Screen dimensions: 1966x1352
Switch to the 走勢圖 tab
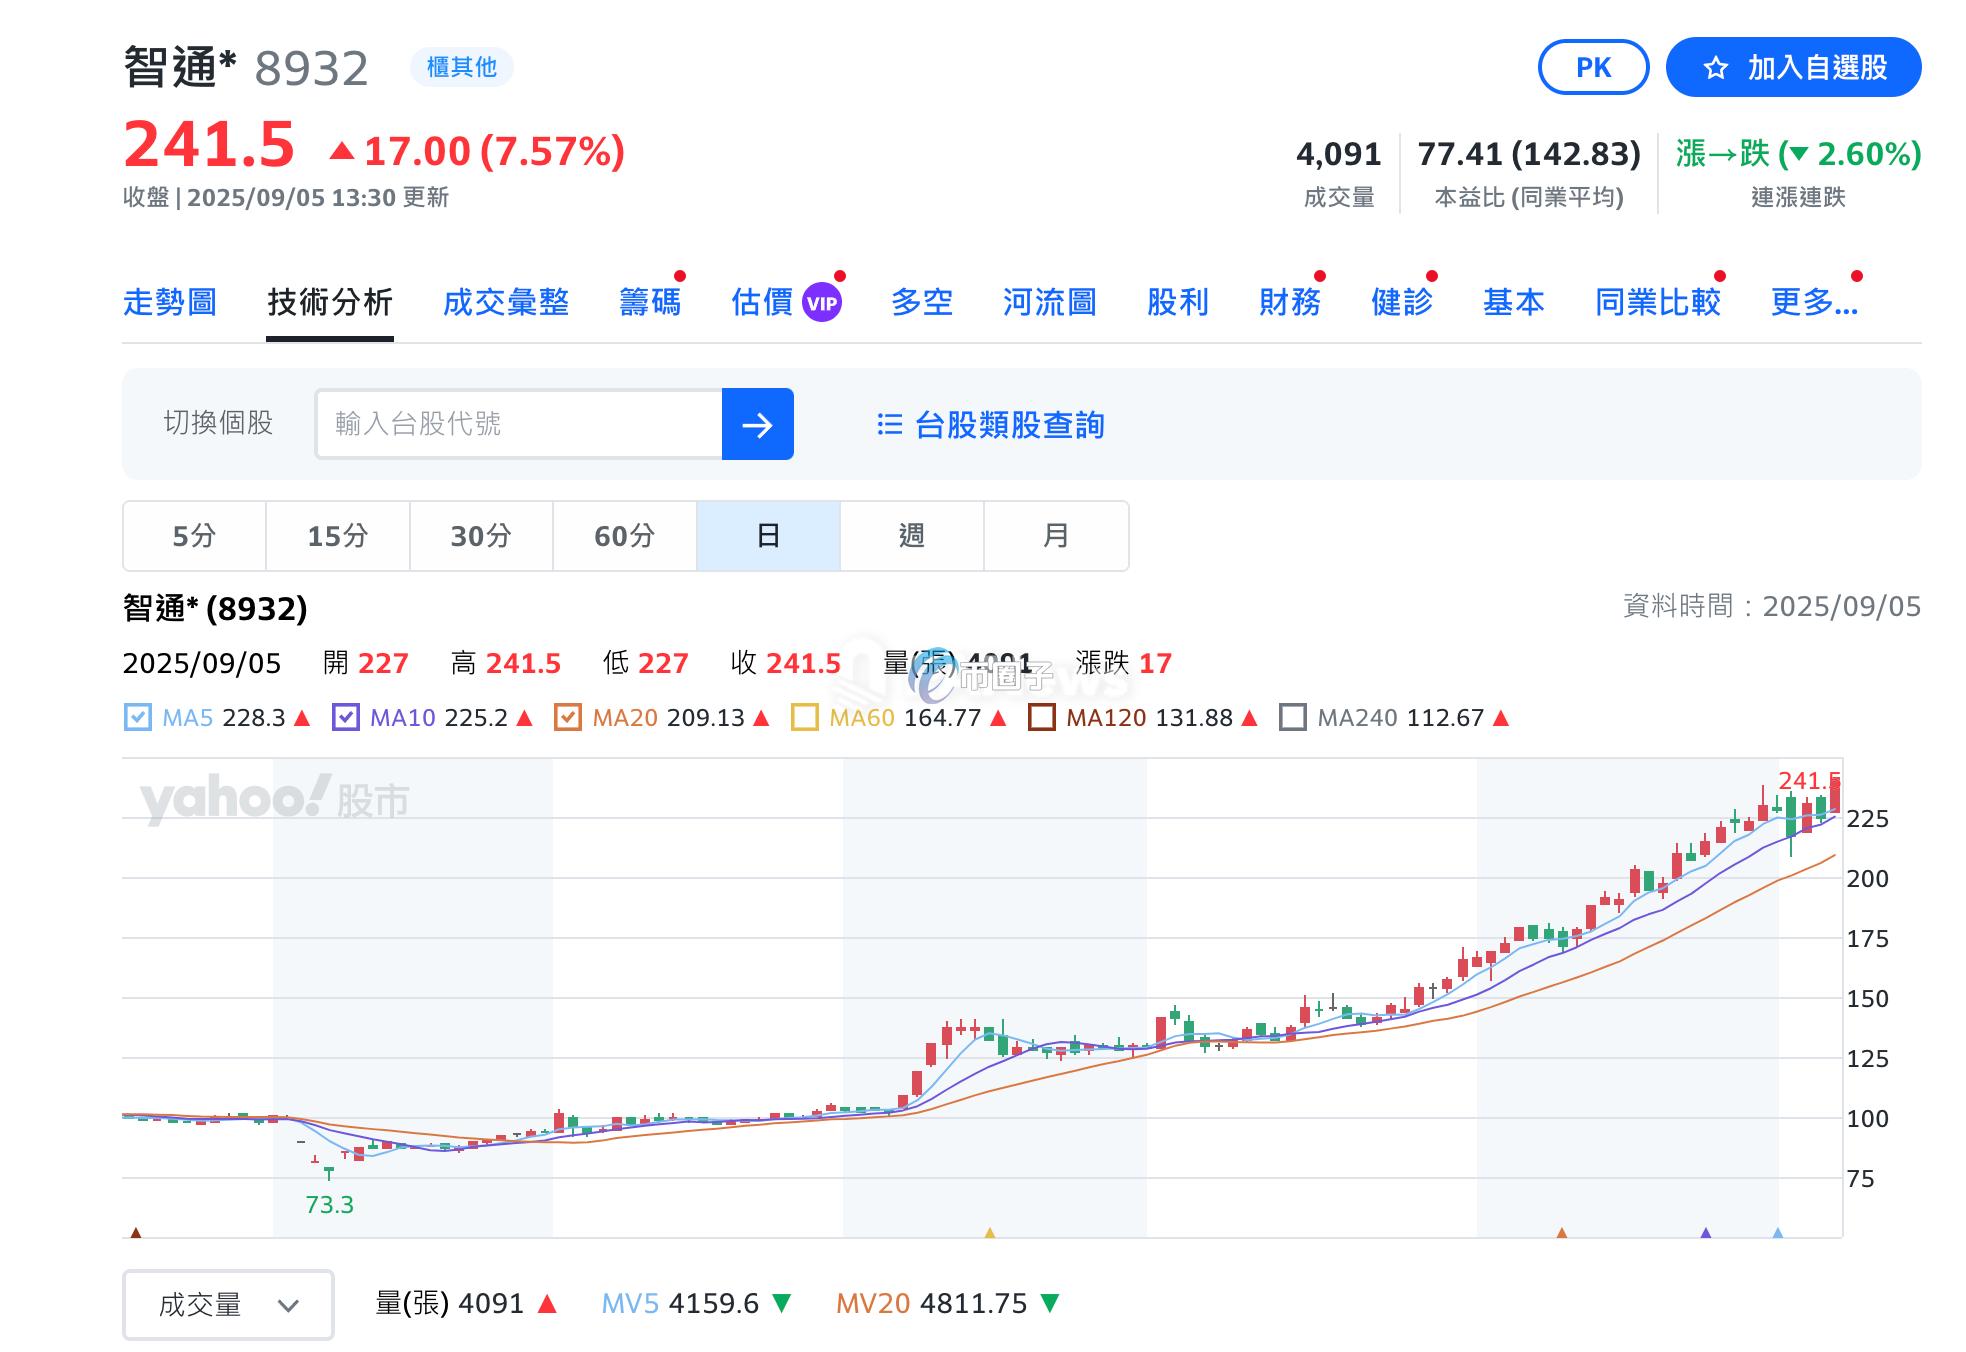point(170,301)
